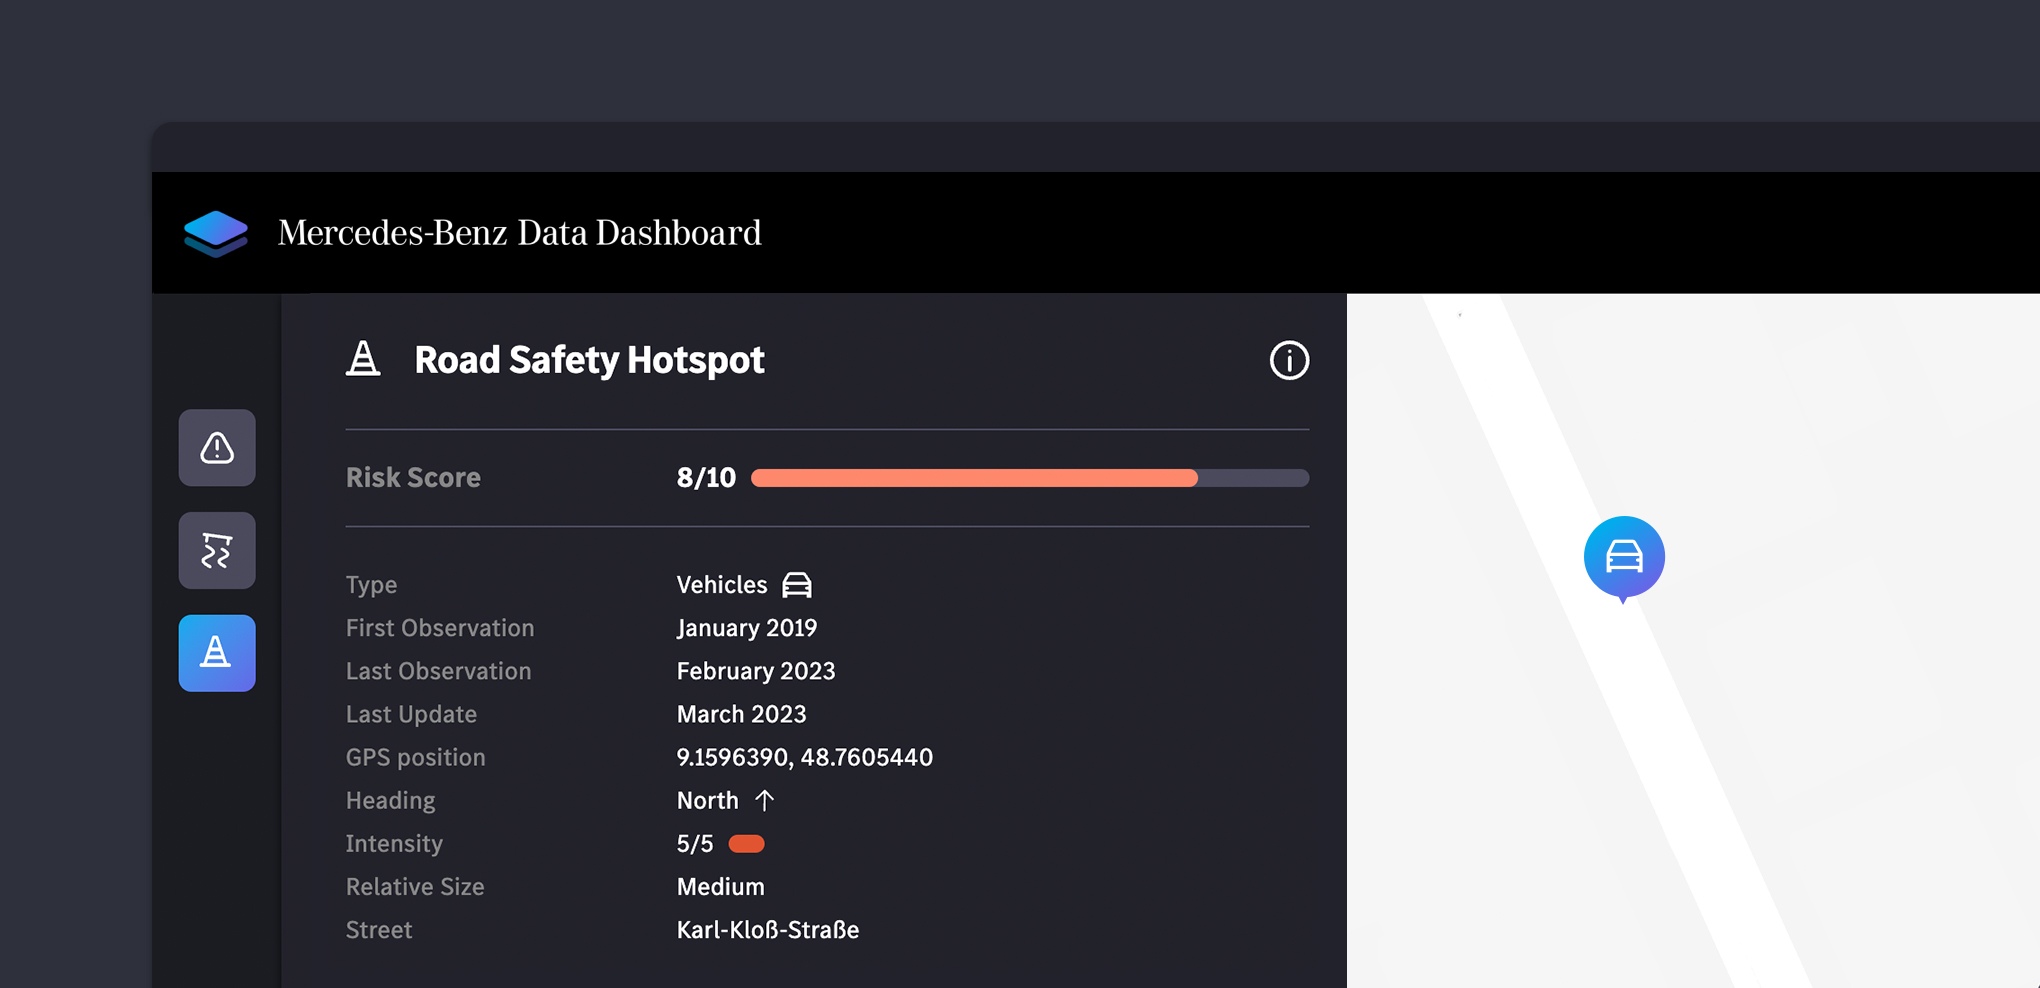Click the Risk Score label

pyautogui.click(x=413, y=478)
